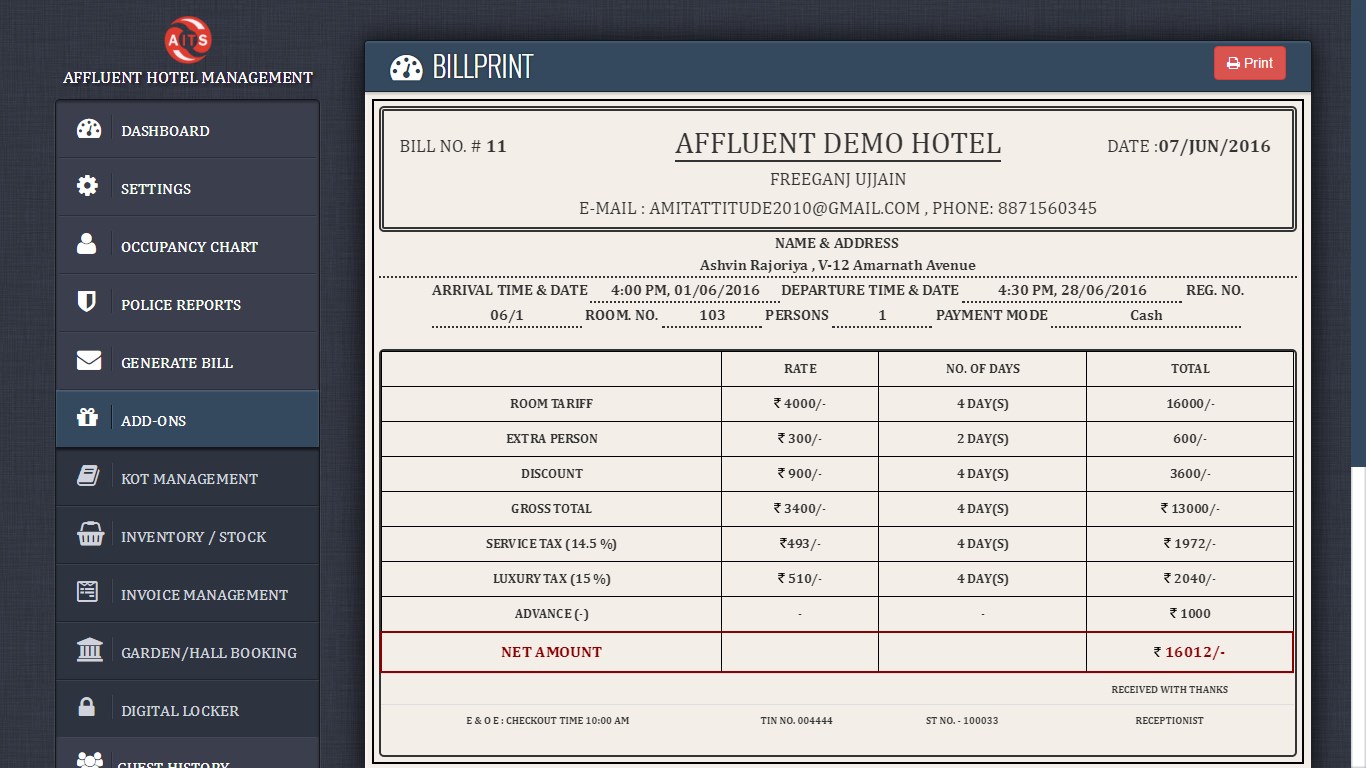Open KOT Management page
This screenshot has height=768, width=1366.
point(187,478)
